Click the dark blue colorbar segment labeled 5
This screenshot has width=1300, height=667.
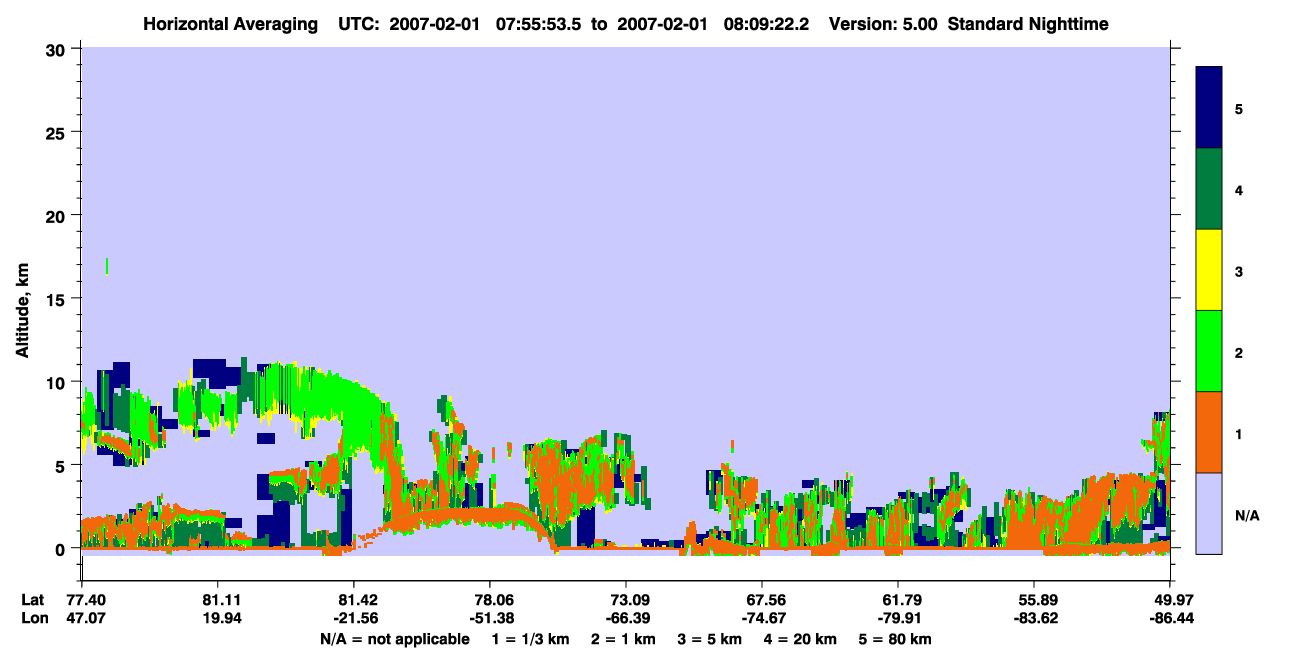point(1209,108)
